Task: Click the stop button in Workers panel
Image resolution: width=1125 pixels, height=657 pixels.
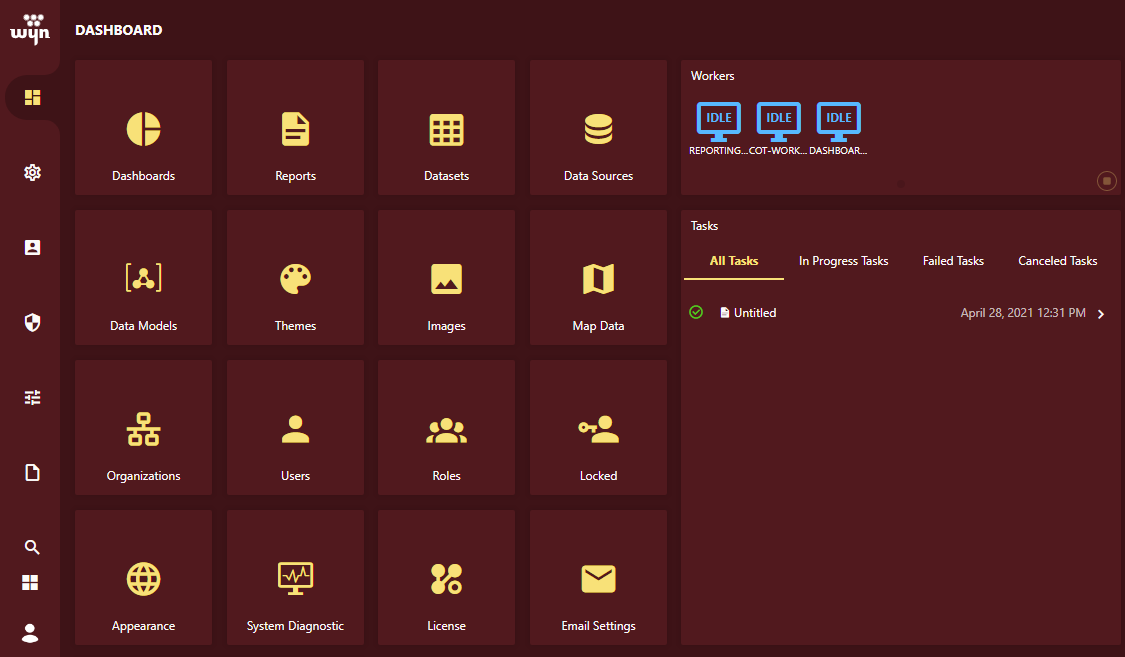Action: [x=1106, y=181]
